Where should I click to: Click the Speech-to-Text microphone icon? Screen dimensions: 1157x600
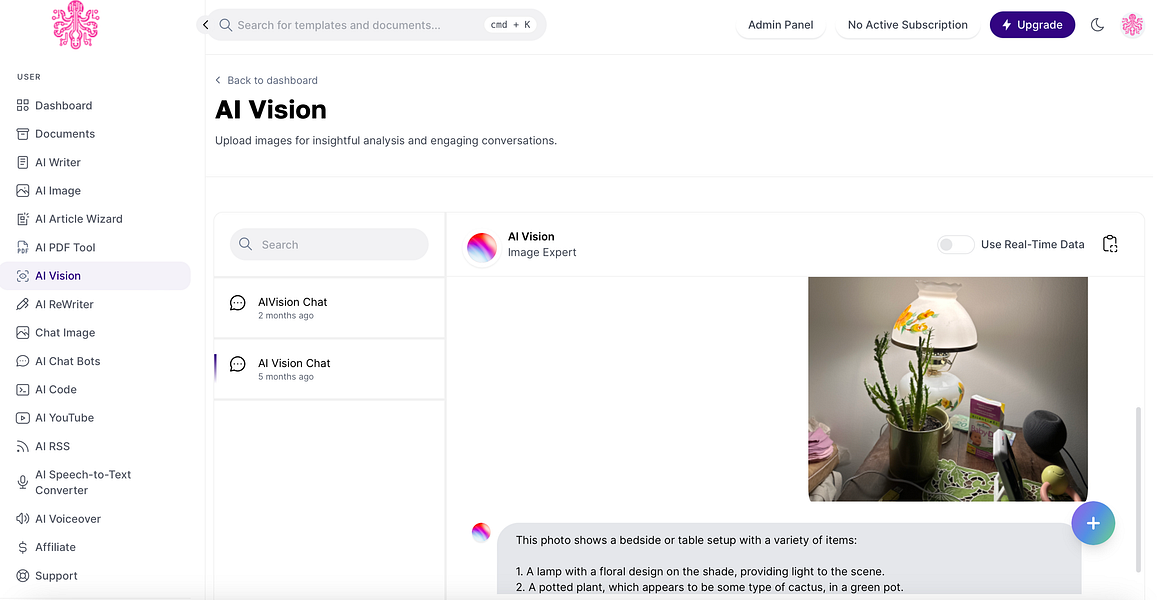(x=23, y=483)
